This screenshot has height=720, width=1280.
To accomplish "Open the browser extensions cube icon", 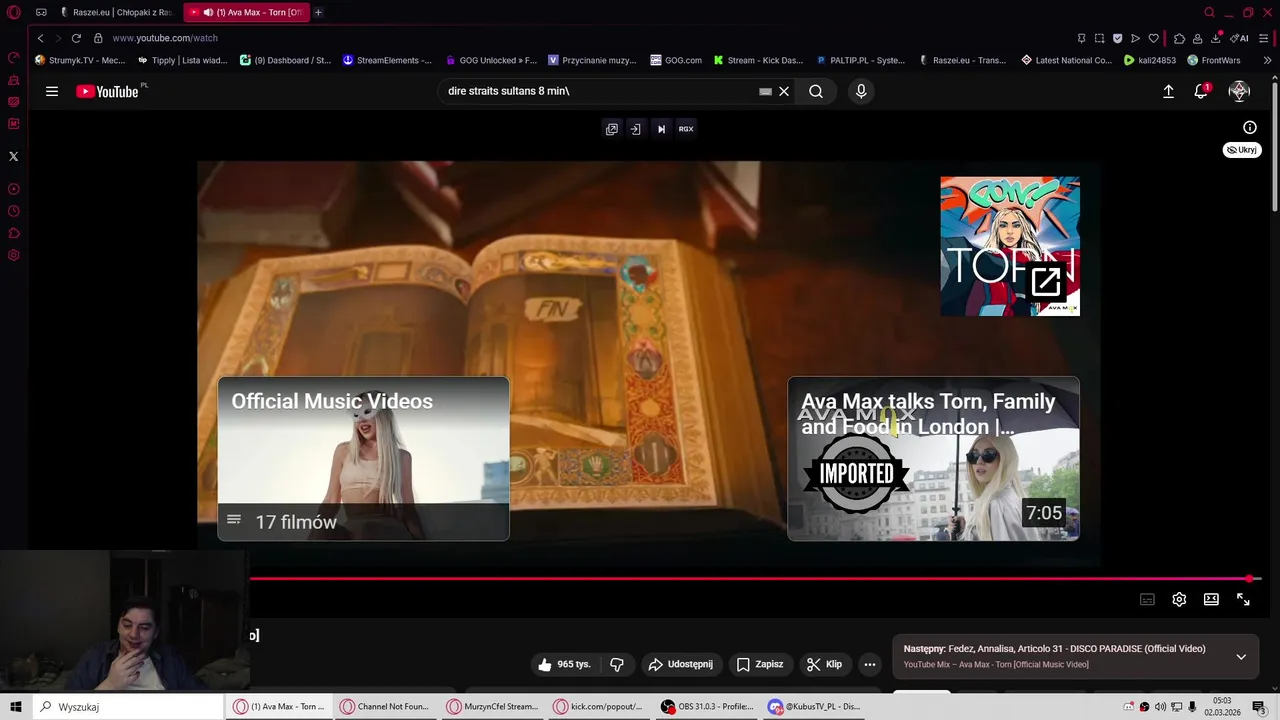I will tap(1179, 38).
